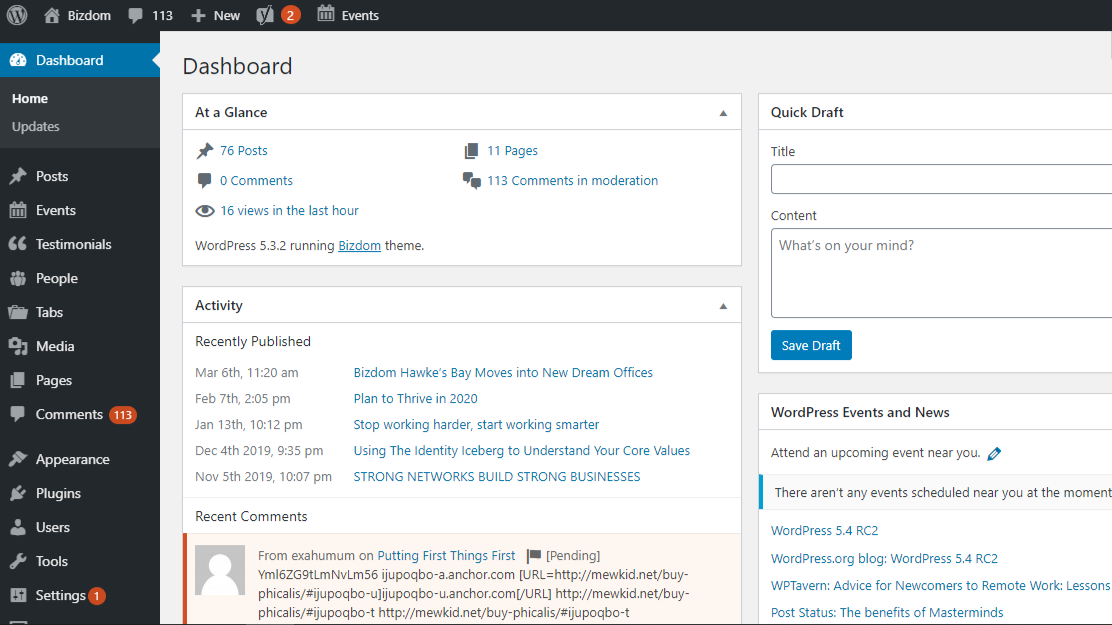Click the eye icon beside views count
The height and width of the screenshot is (625, 1112).
click(204, 211)
